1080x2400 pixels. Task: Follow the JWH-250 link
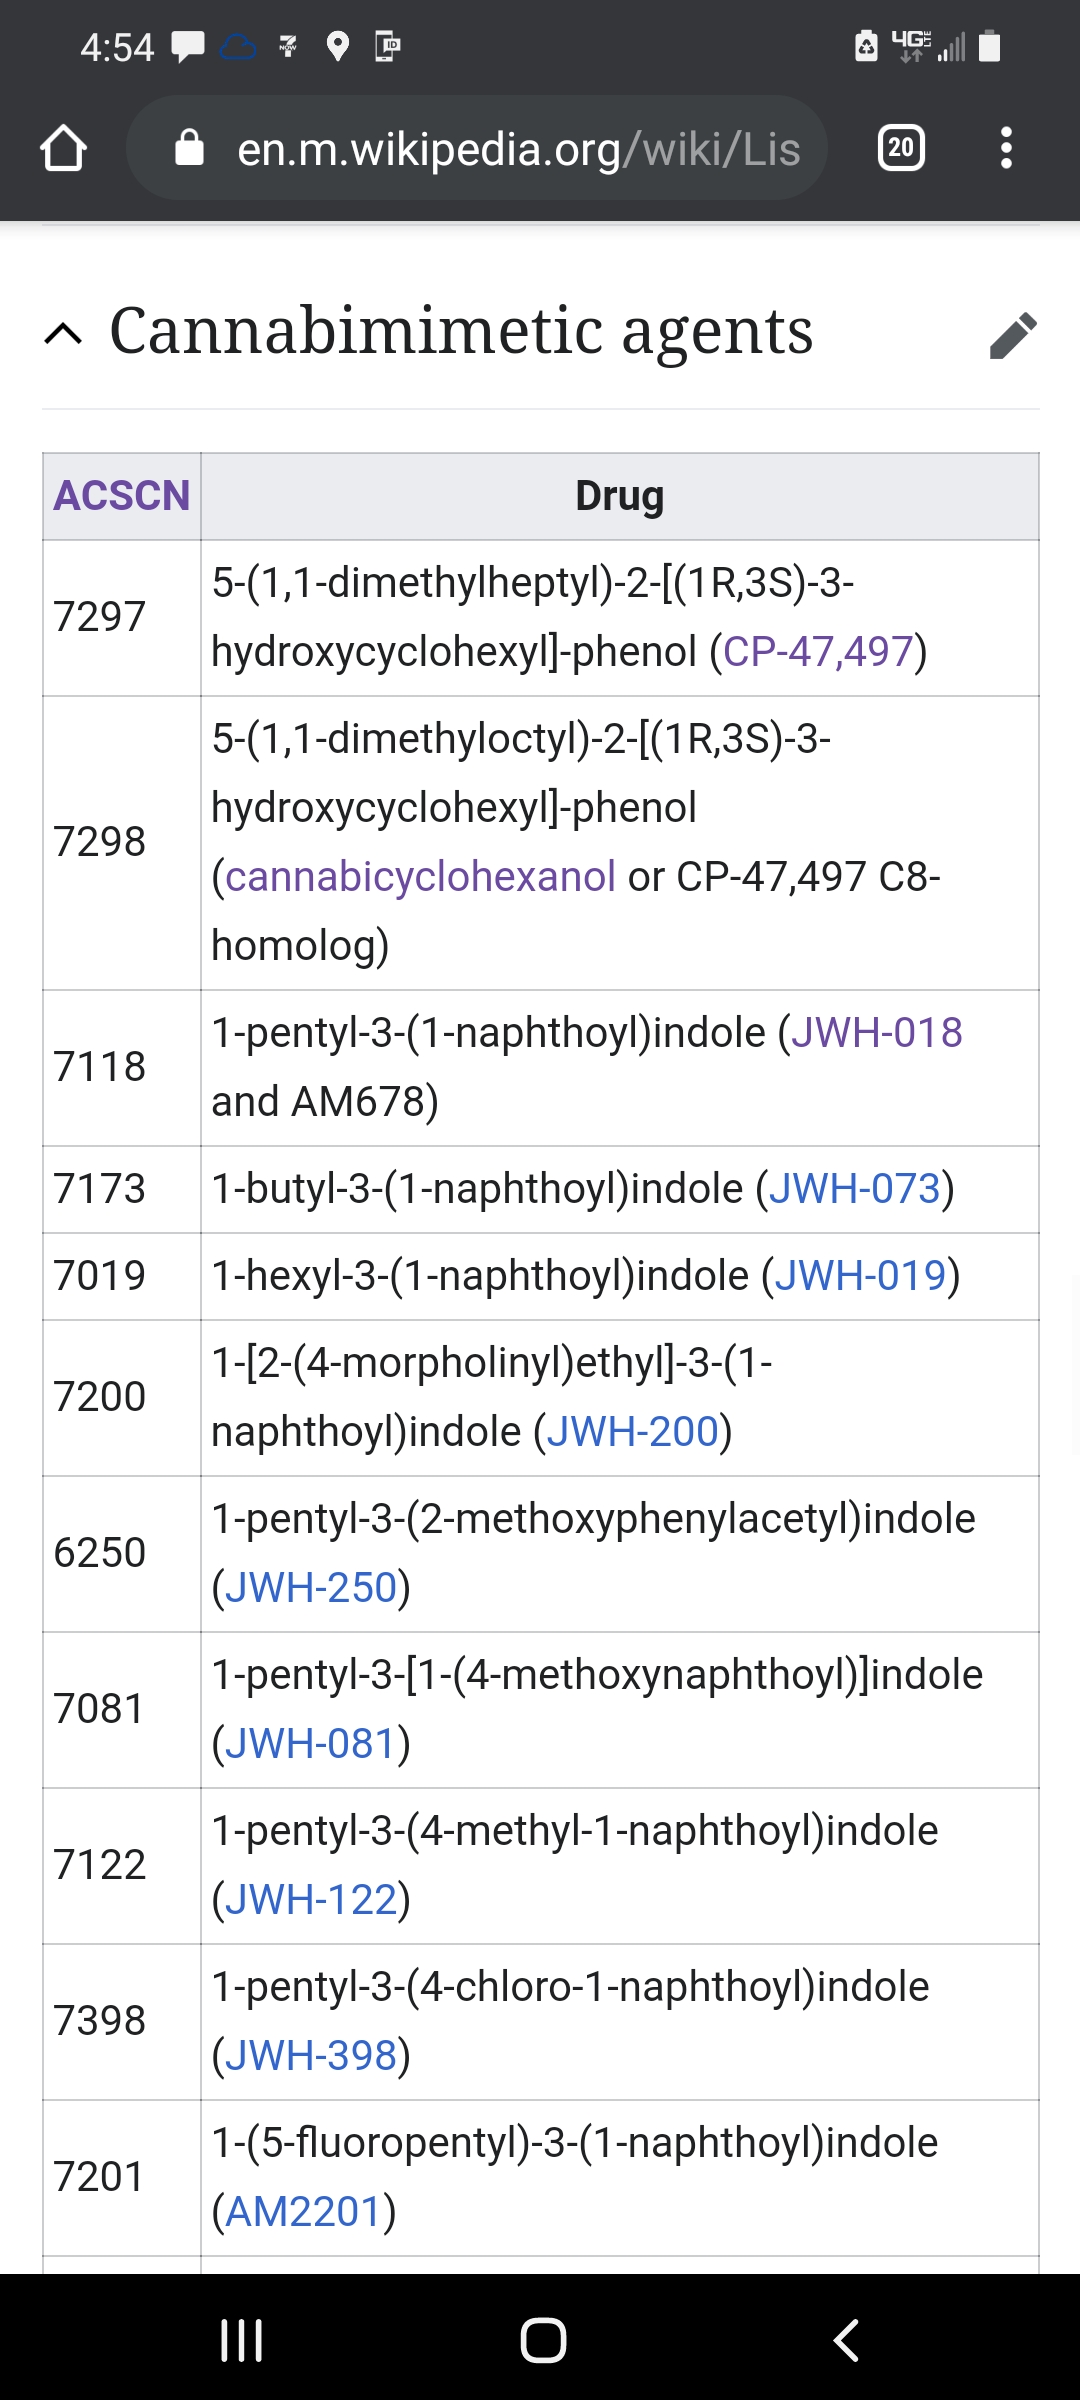tap(311, 1588)
